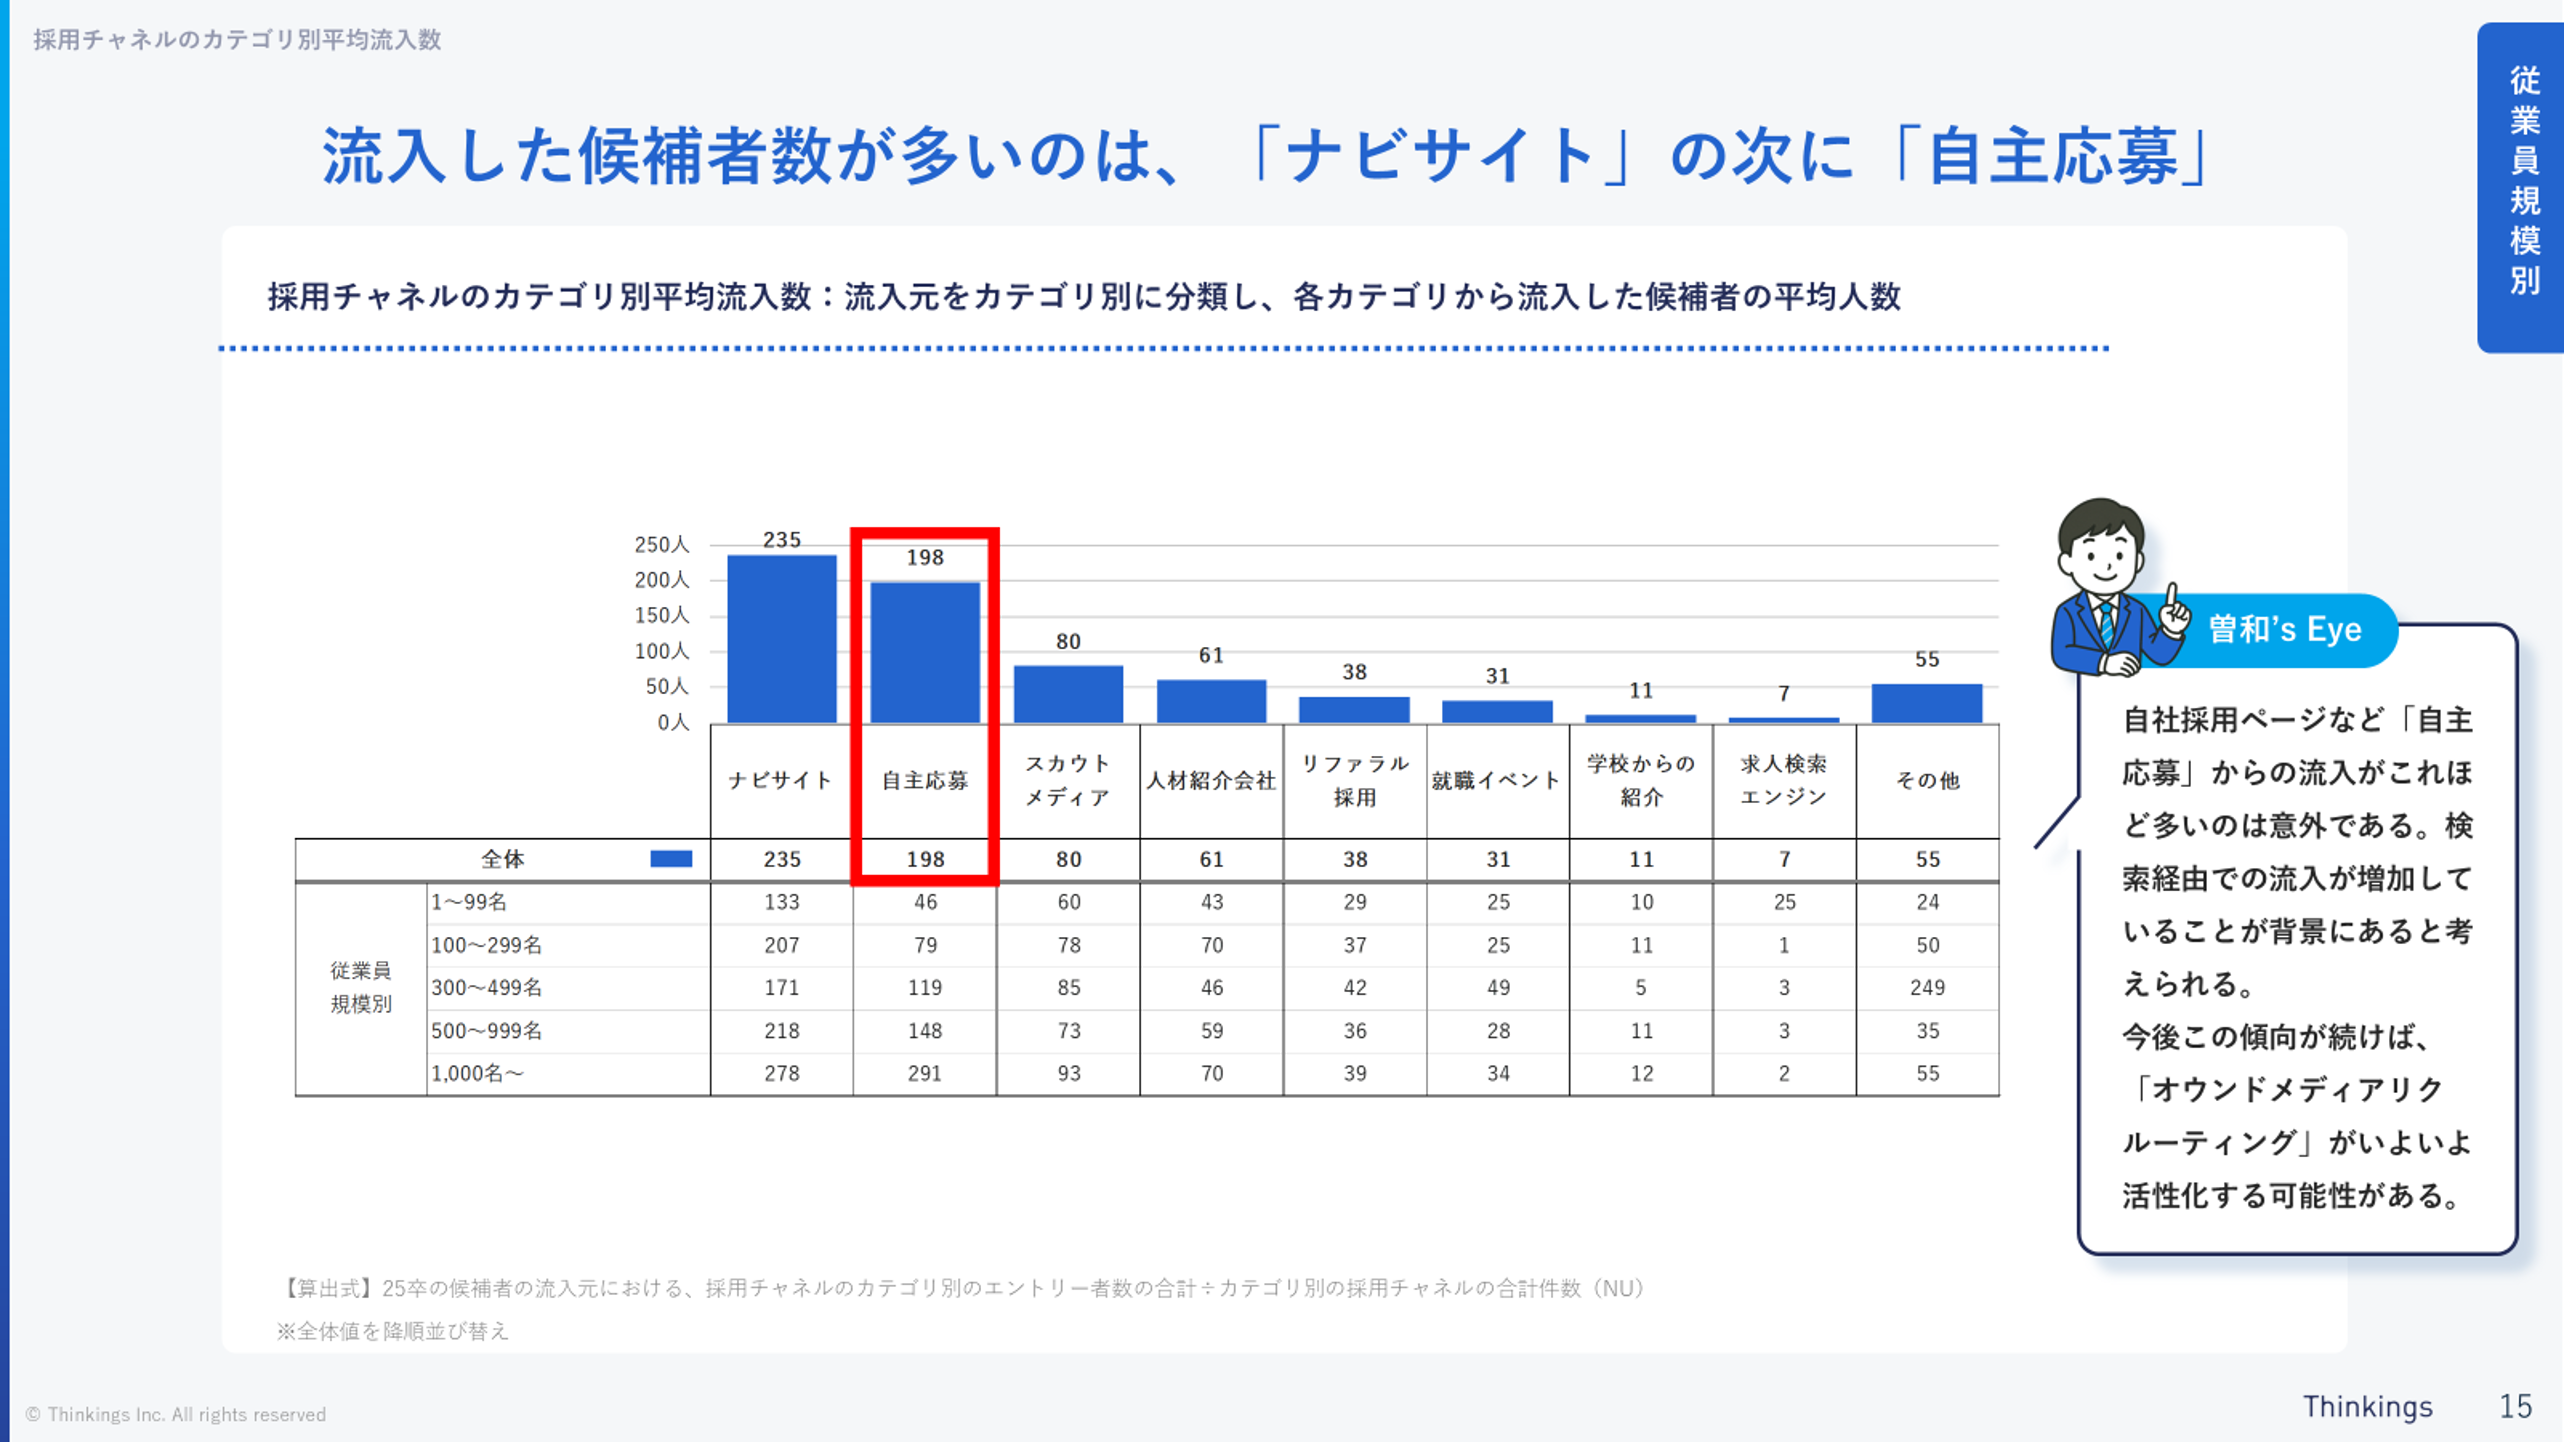Click page number 15

pos(2515,1406)
